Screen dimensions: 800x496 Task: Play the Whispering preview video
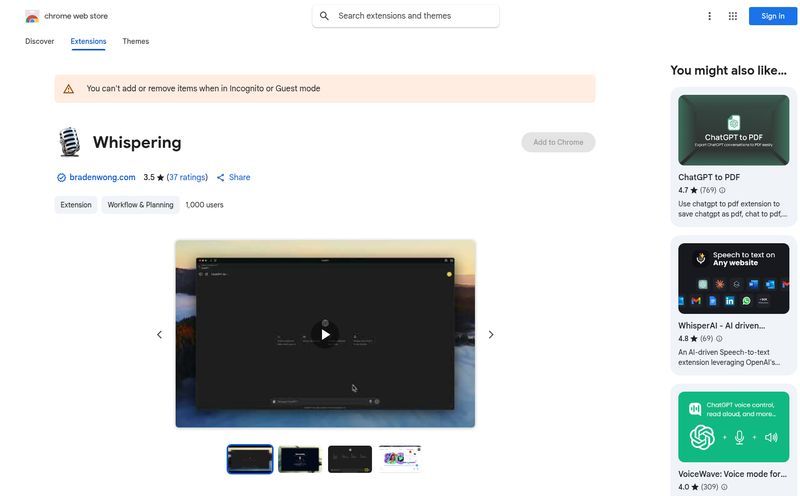[325, 334]
